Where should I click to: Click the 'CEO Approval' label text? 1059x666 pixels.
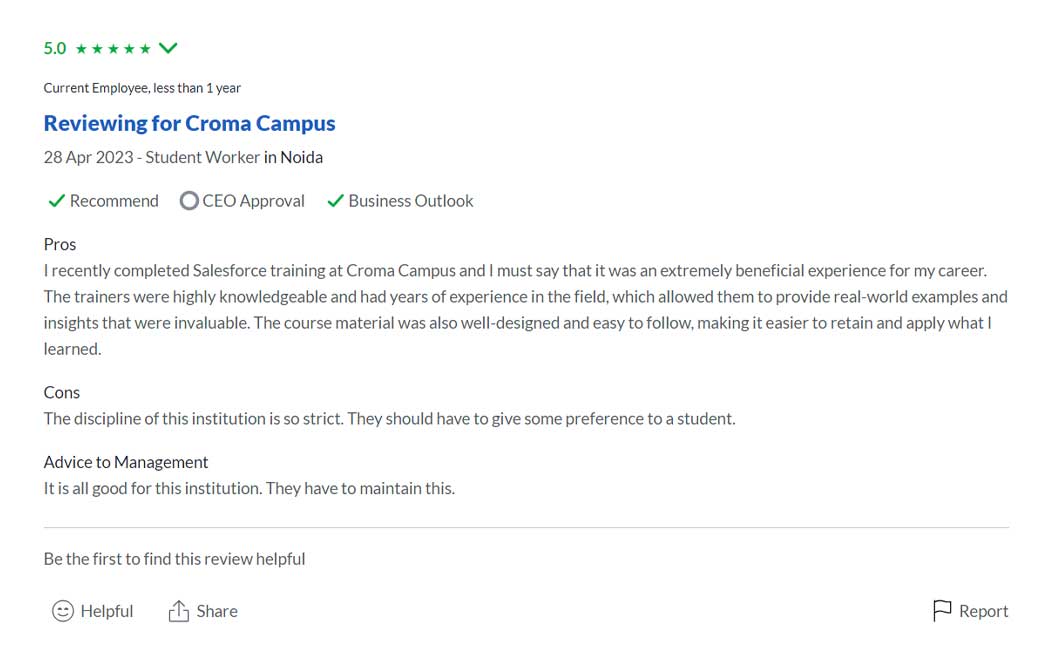[x=253, y=201]
